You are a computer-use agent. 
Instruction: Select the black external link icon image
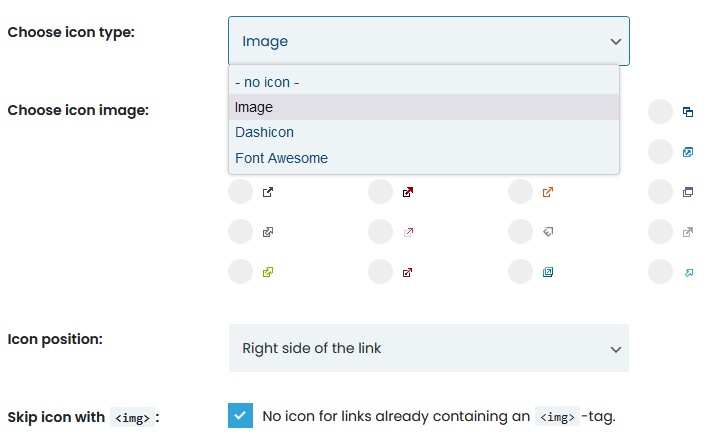click(x=268, y=192)
